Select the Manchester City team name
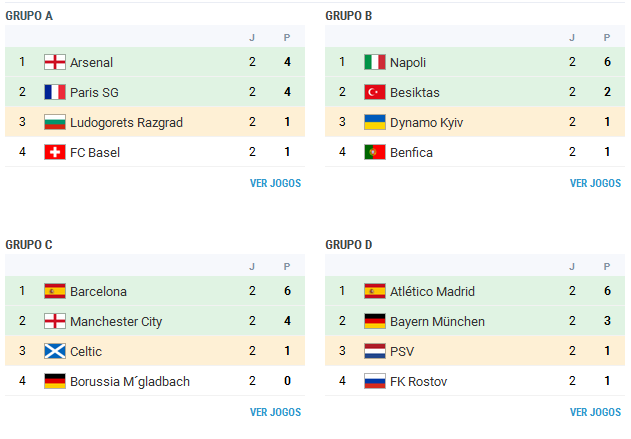 [x=115, y=321]
